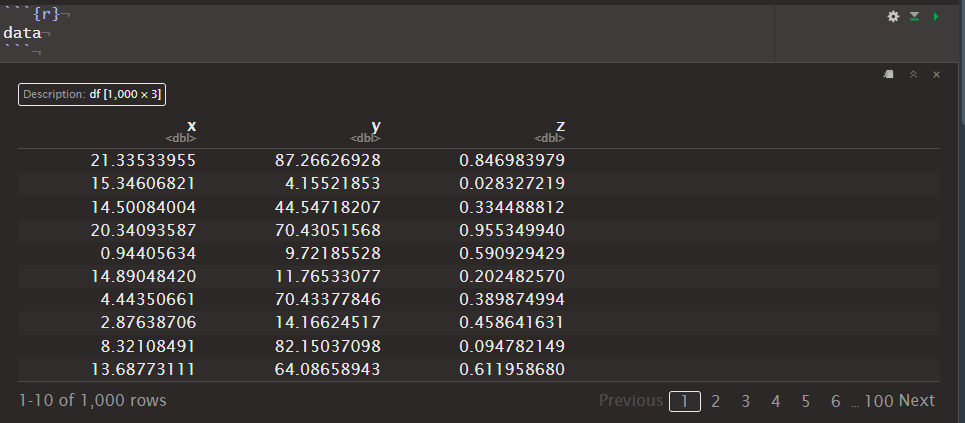
Task: Select cell value 4.15521853
Action: click(332, 183)
